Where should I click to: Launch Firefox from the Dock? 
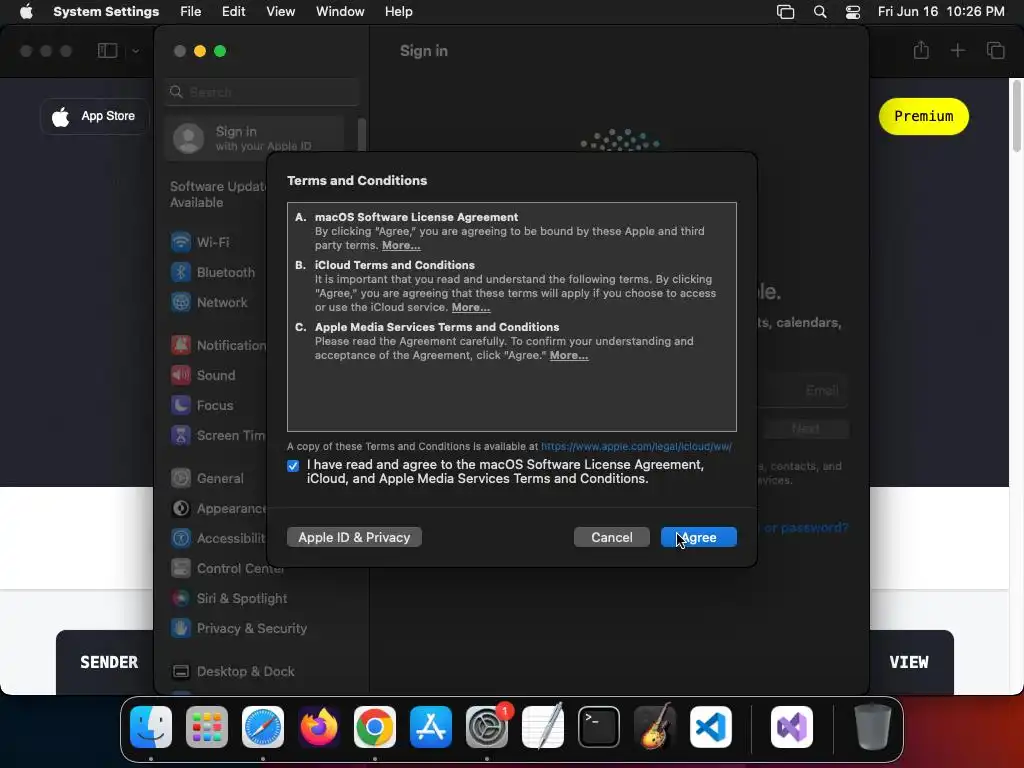(x=319, y=726)
